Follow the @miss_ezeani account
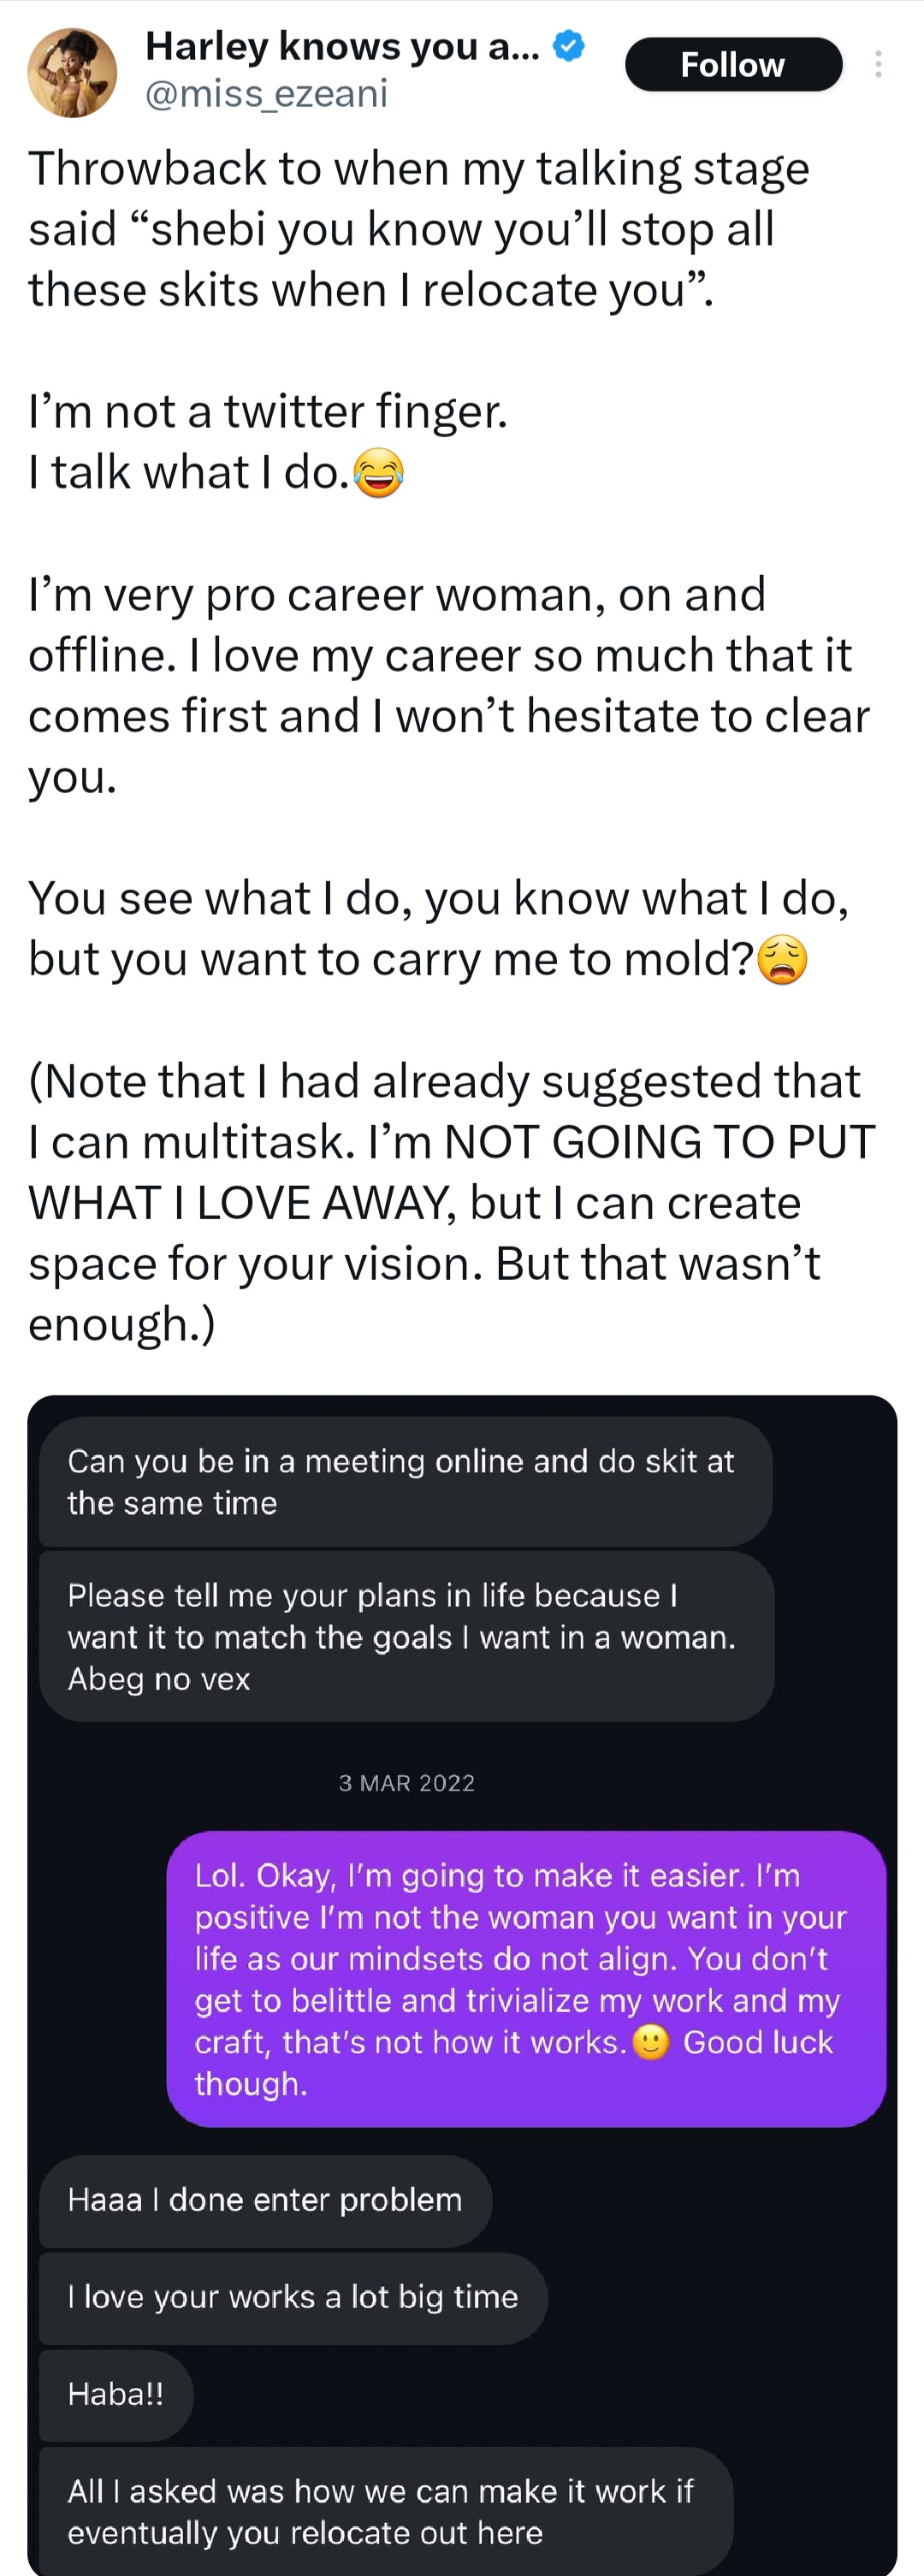This screenshot has height=2576, width=924. 733,65
